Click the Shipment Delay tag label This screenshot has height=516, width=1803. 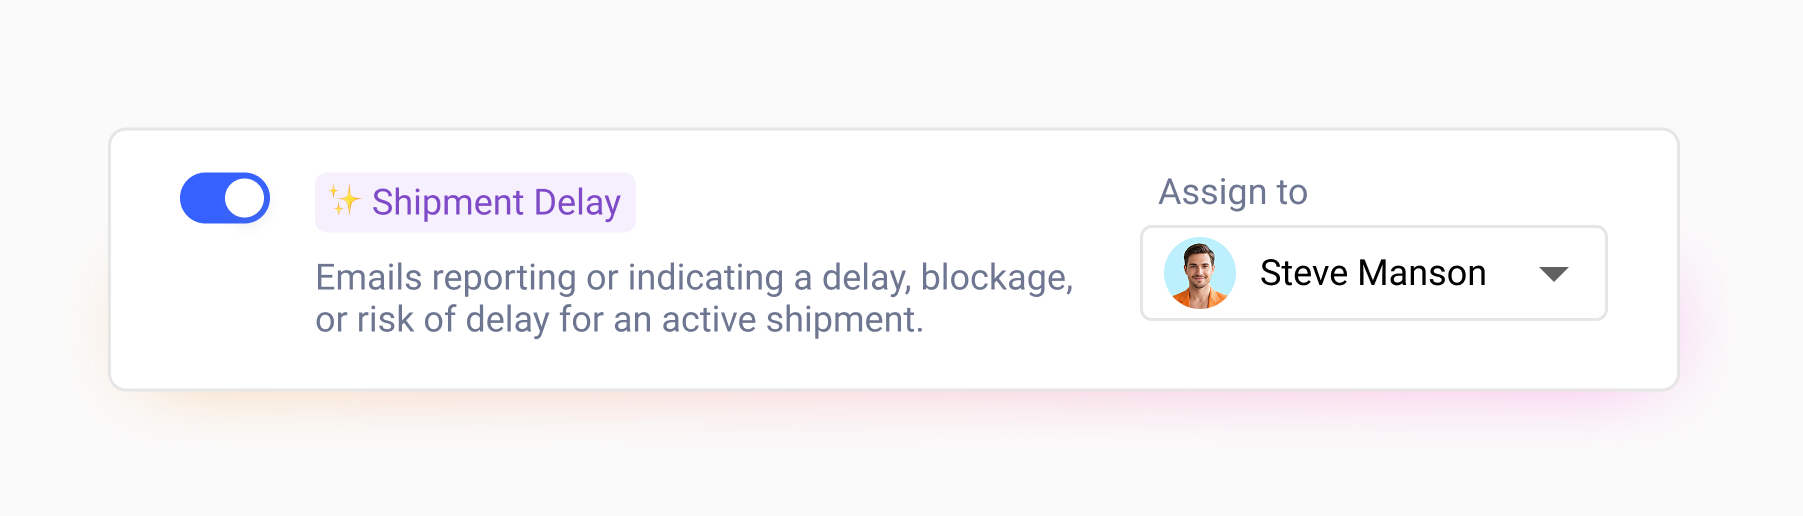(x=475, y=202)
